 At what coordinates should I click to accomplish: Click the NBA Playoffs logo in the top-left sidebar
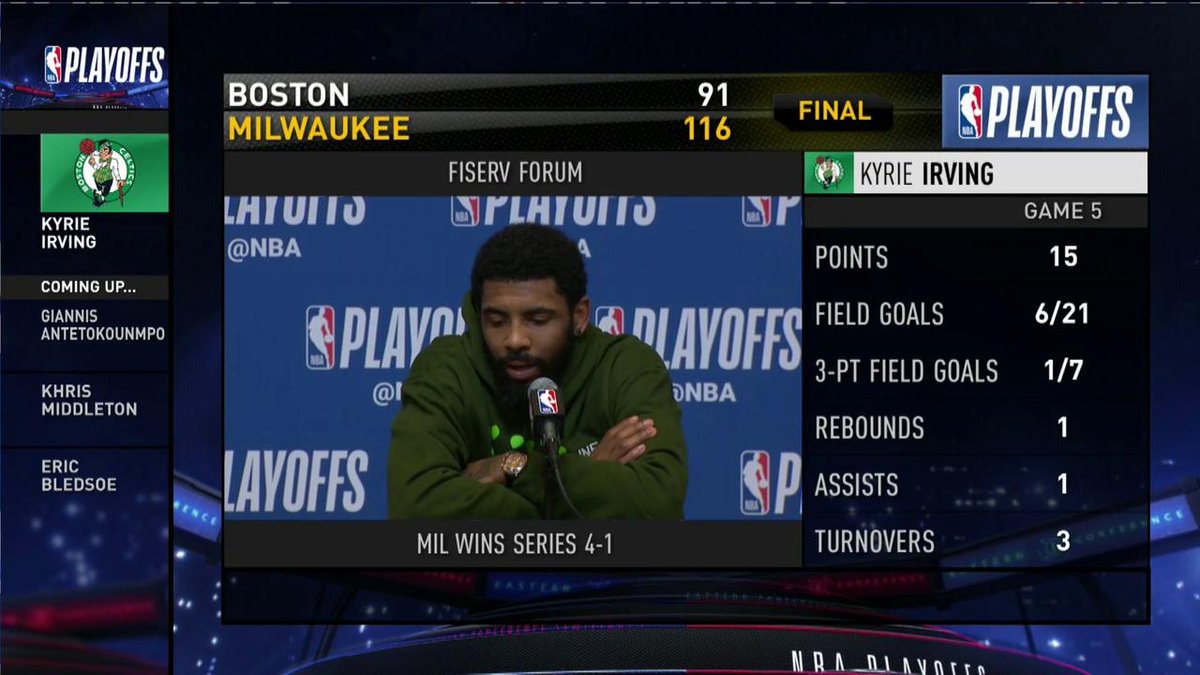pyautogui.click(x=104, y=65)
